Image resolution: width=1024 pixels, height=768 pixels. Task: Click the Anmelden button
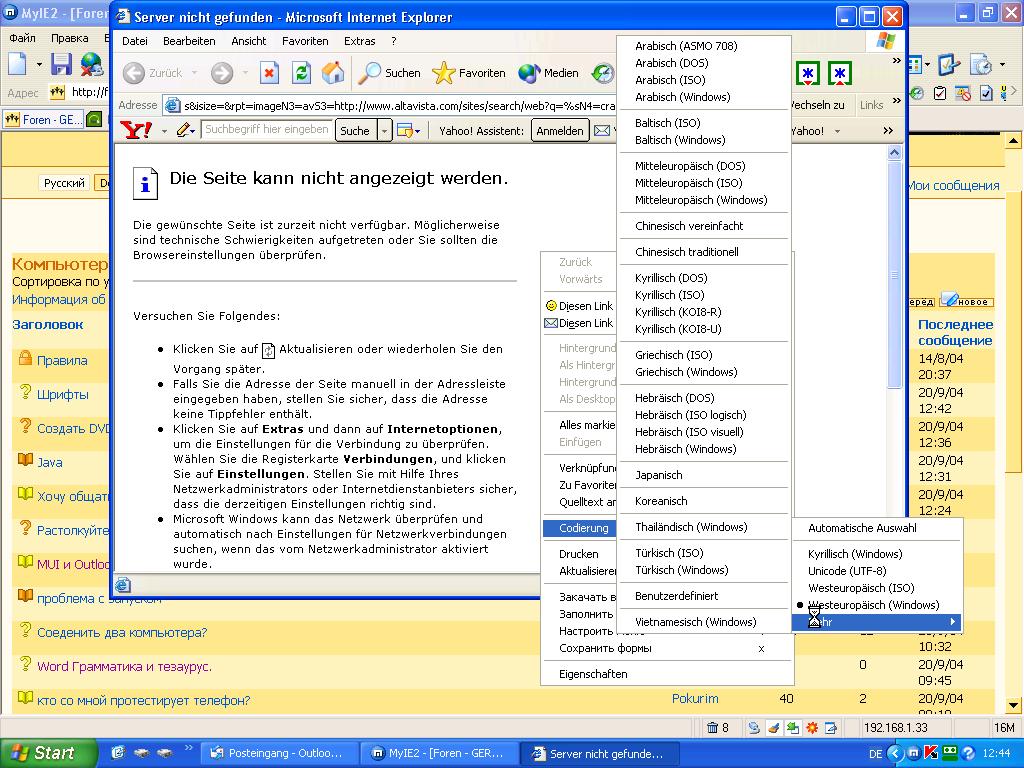coord(560,131)
